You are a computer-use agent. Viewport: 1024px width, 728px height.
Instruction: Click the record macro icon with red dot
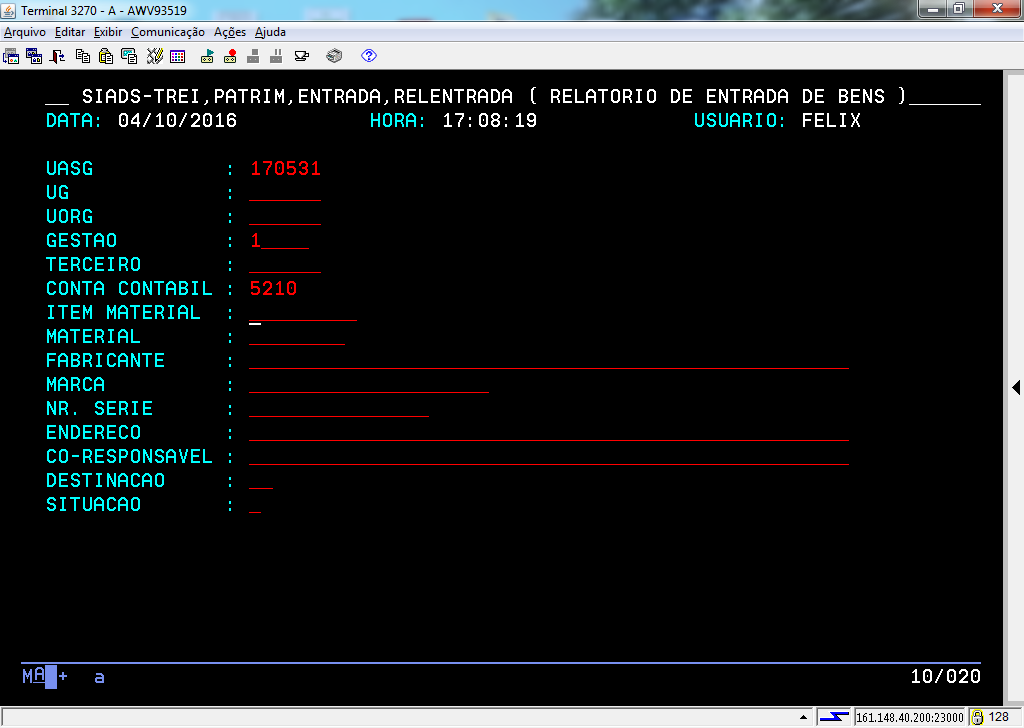point(230,56)
